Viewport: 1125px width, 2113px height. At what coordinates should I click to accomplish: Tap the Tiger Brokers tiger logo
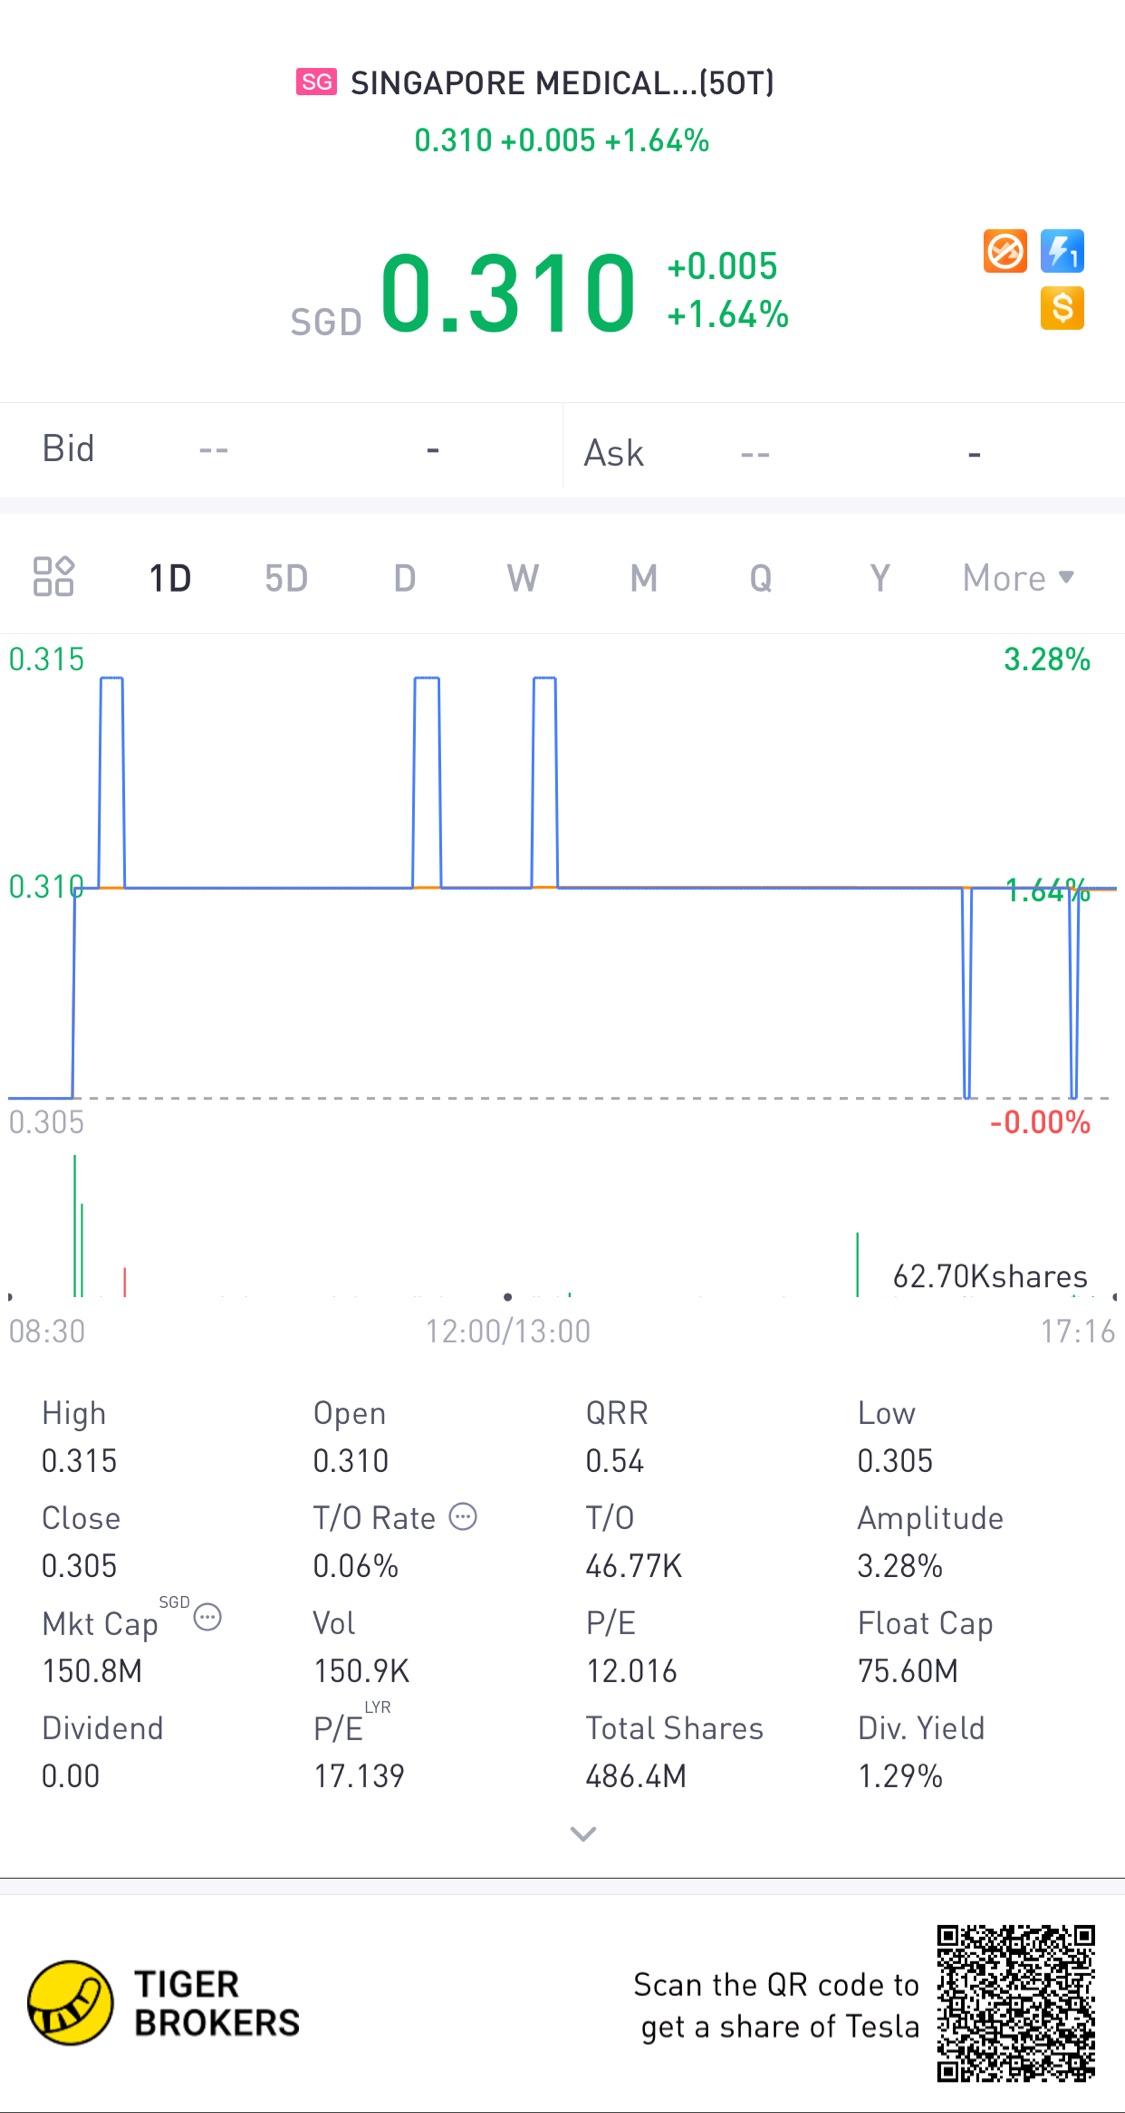click(x=70, y=2003)
